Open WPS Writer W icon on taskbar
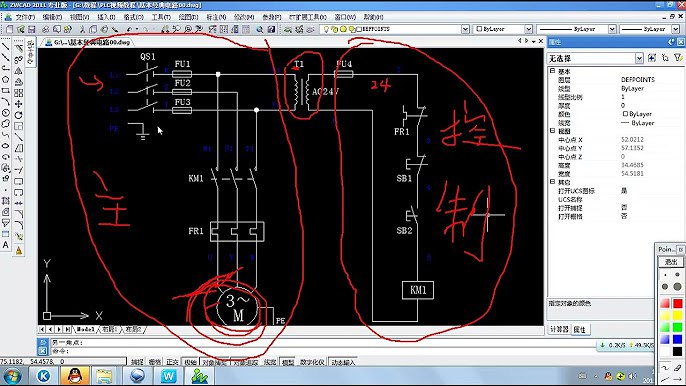 coord(168,376)
